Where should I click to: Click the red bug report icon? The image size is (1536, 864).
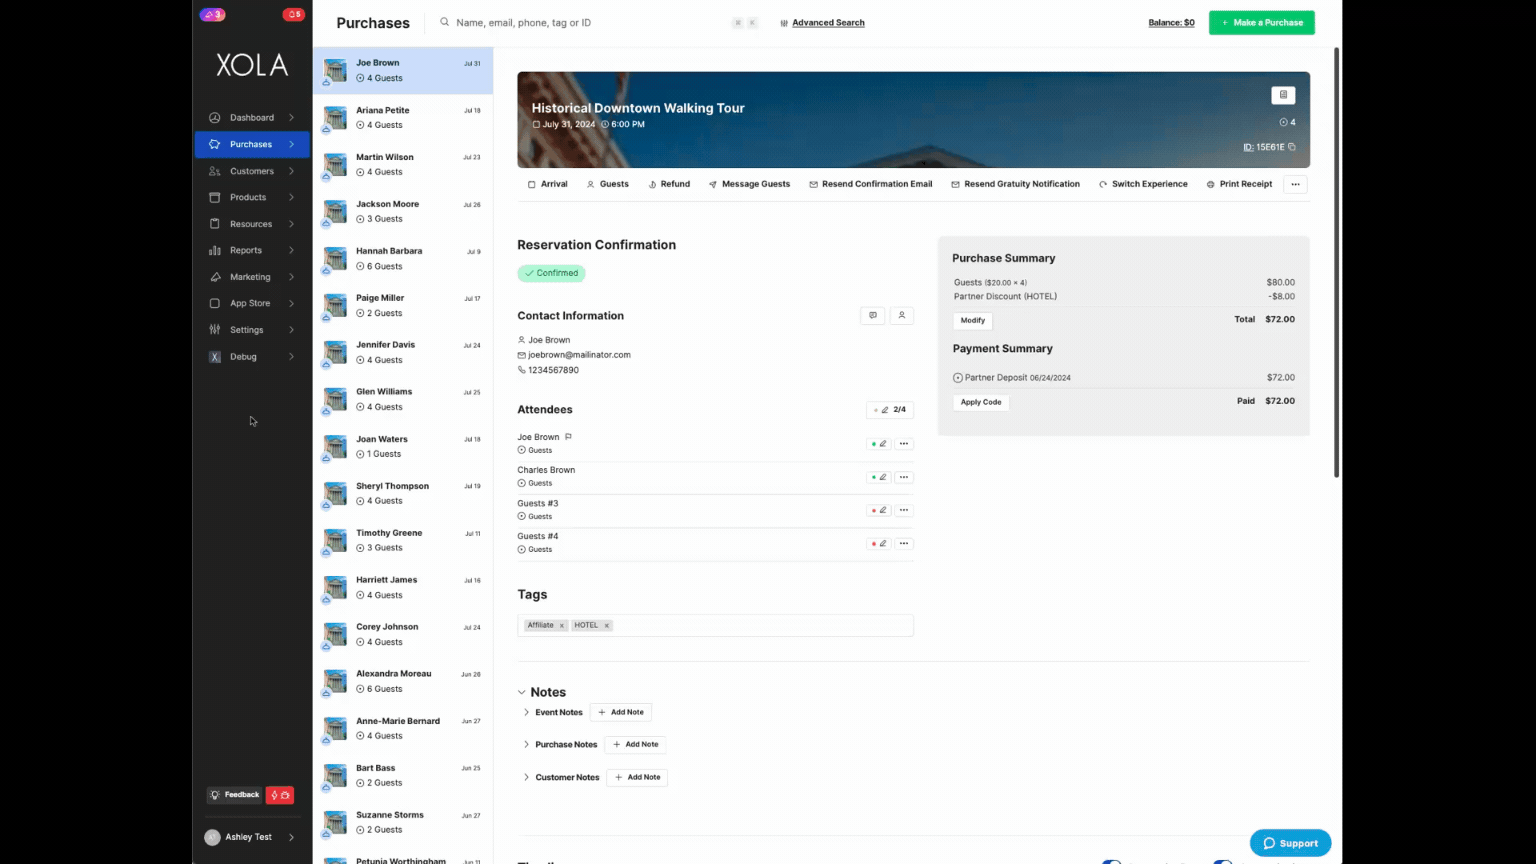(x=280, y=795)
